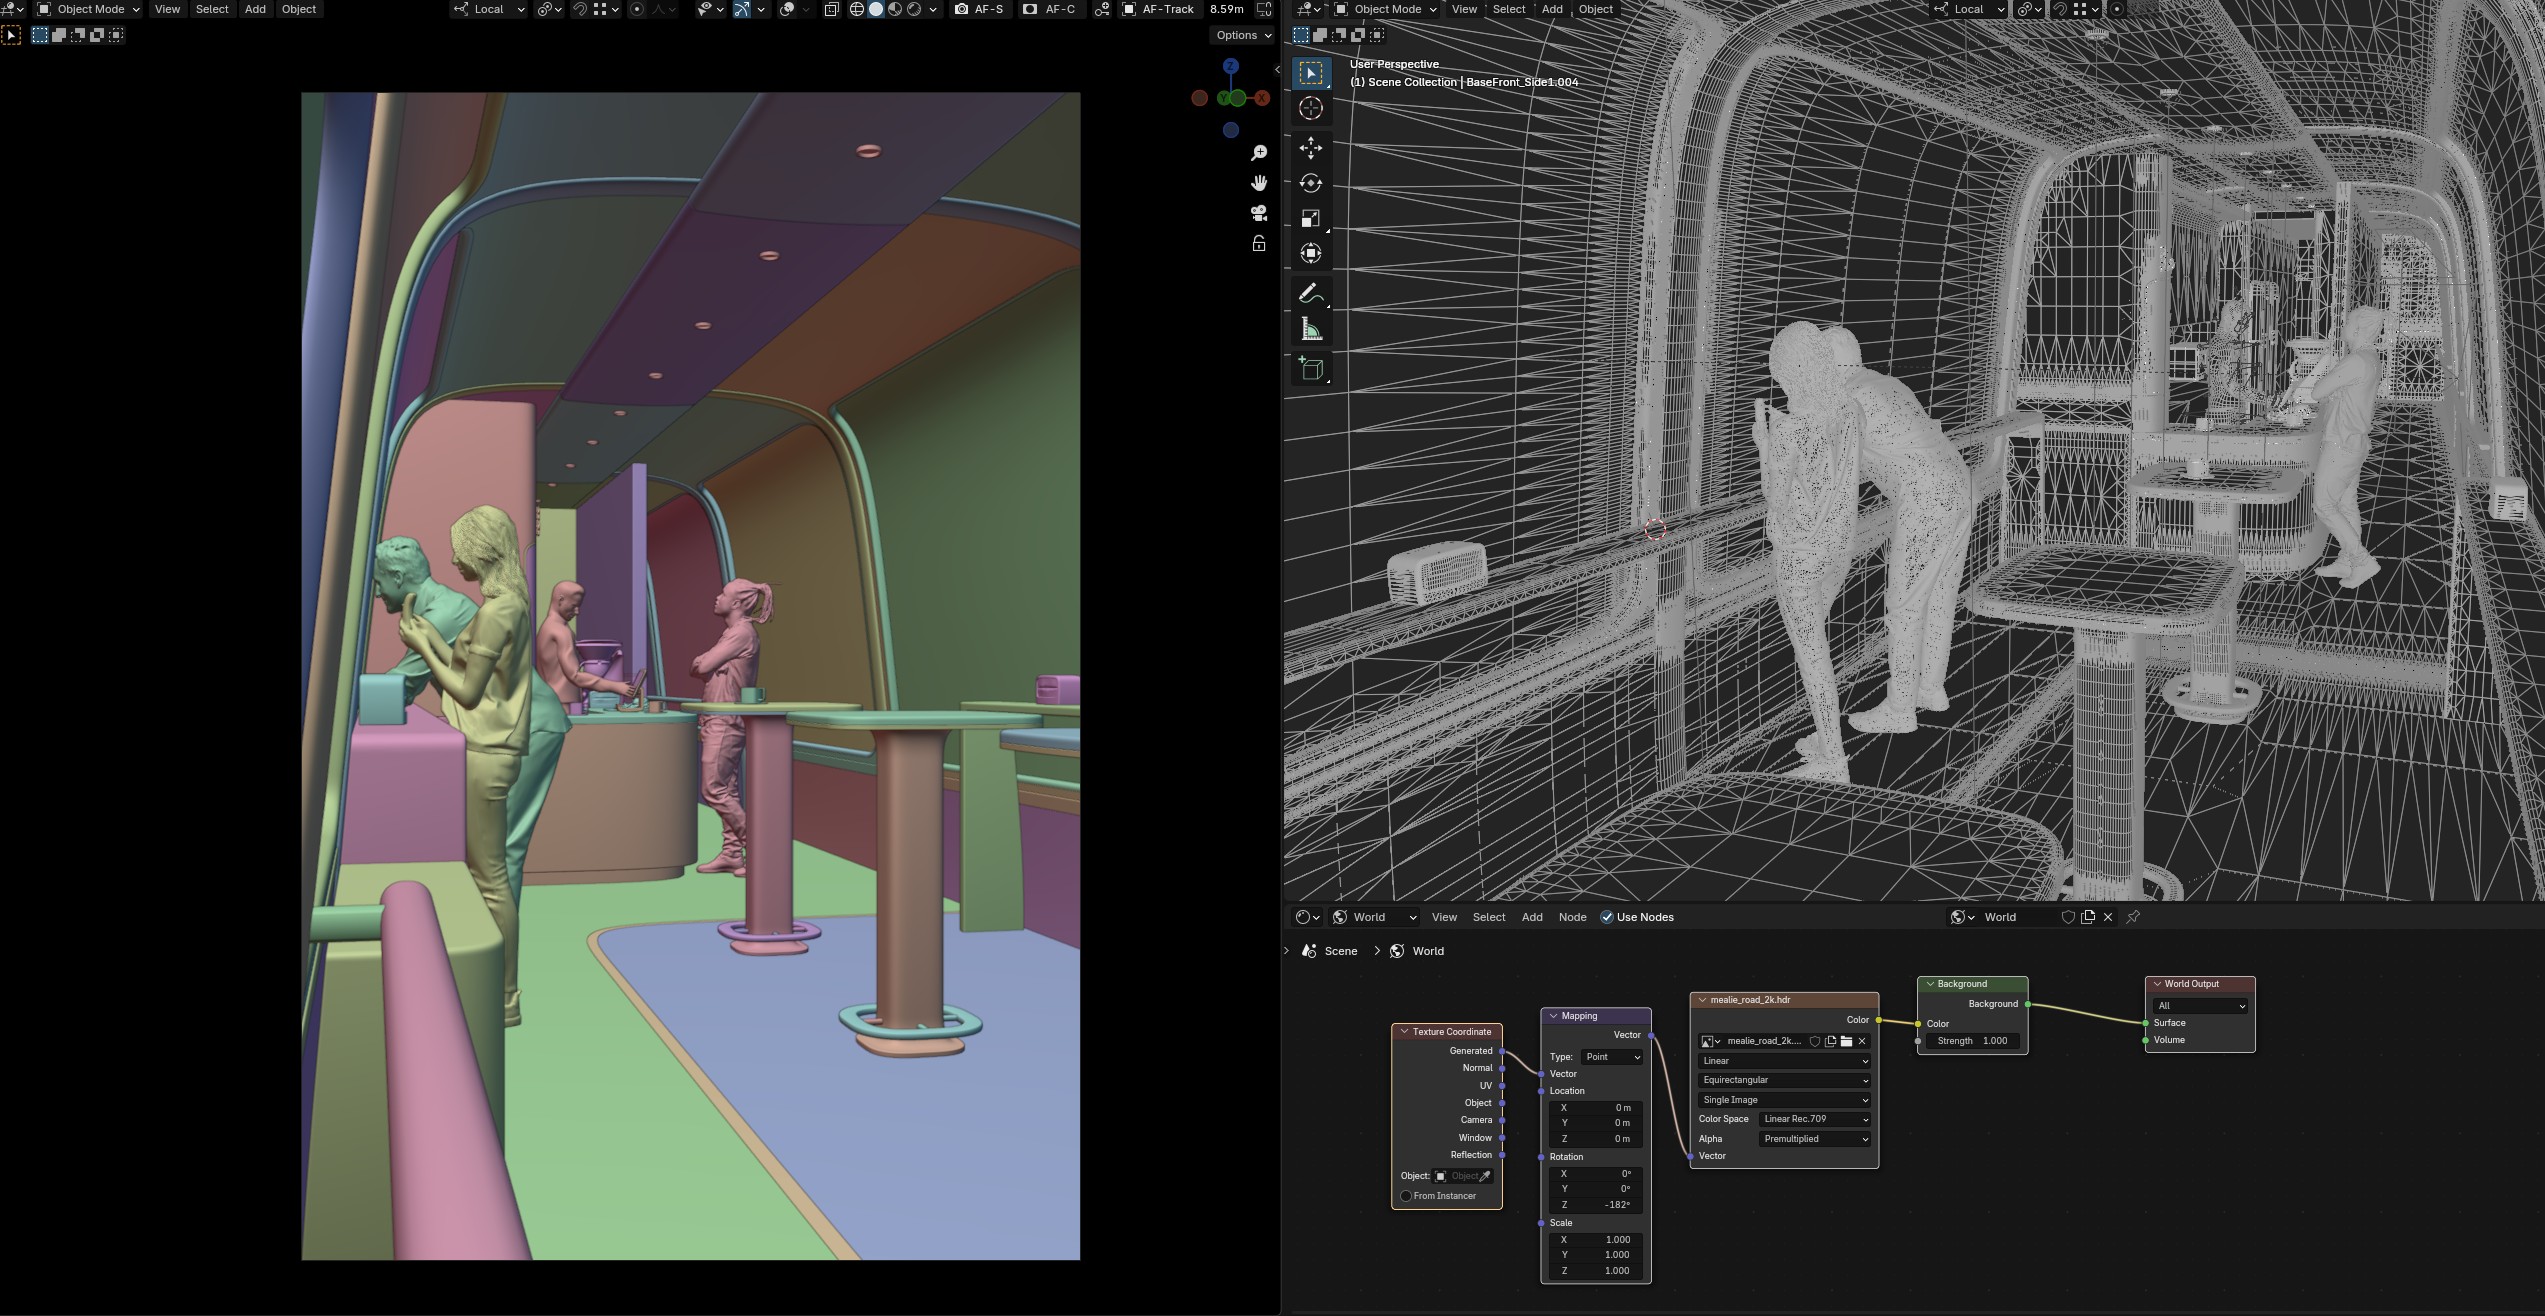Screen dimensions: 2545x1316
Task: Click Mapping Rotation Z -182° field
Action: (1596, 1205)
